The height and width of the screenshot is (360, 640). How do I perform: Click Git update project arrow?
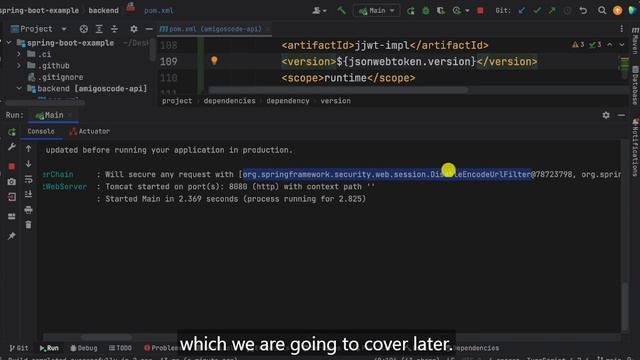click(522, 11)
